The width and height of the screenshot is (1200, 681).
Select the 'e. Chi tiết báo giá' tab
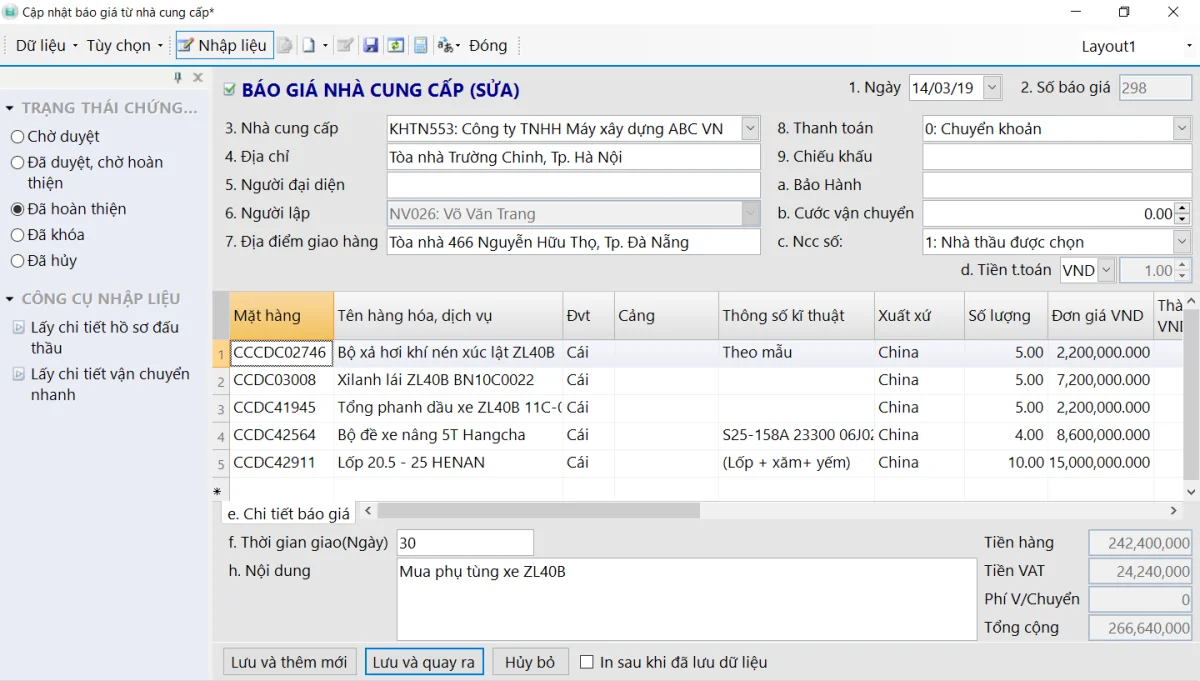(x=288, y=513)
